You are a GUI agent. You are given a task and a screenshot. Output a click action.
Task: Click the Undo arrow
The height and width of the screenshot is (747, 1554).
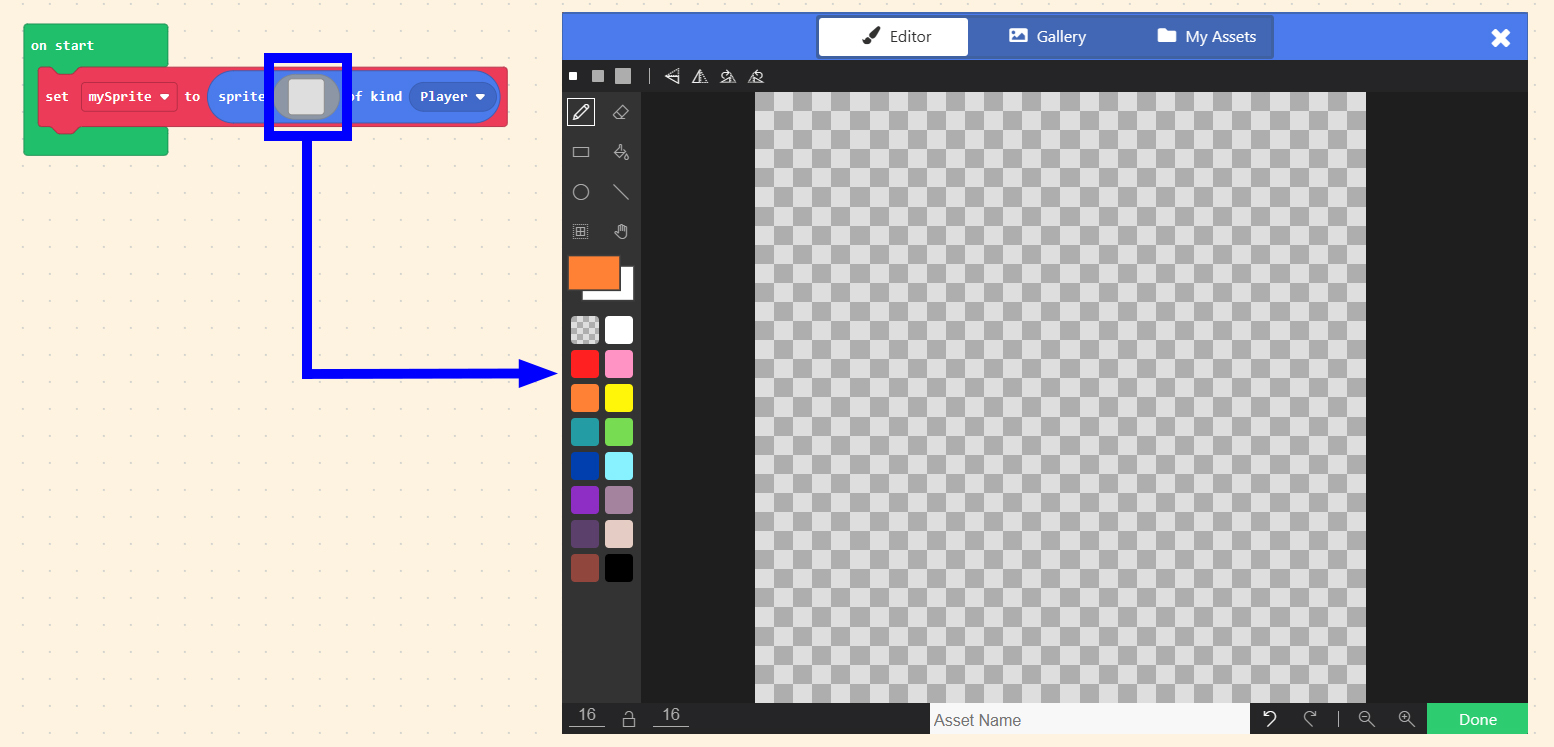(x=1270, y=719)
